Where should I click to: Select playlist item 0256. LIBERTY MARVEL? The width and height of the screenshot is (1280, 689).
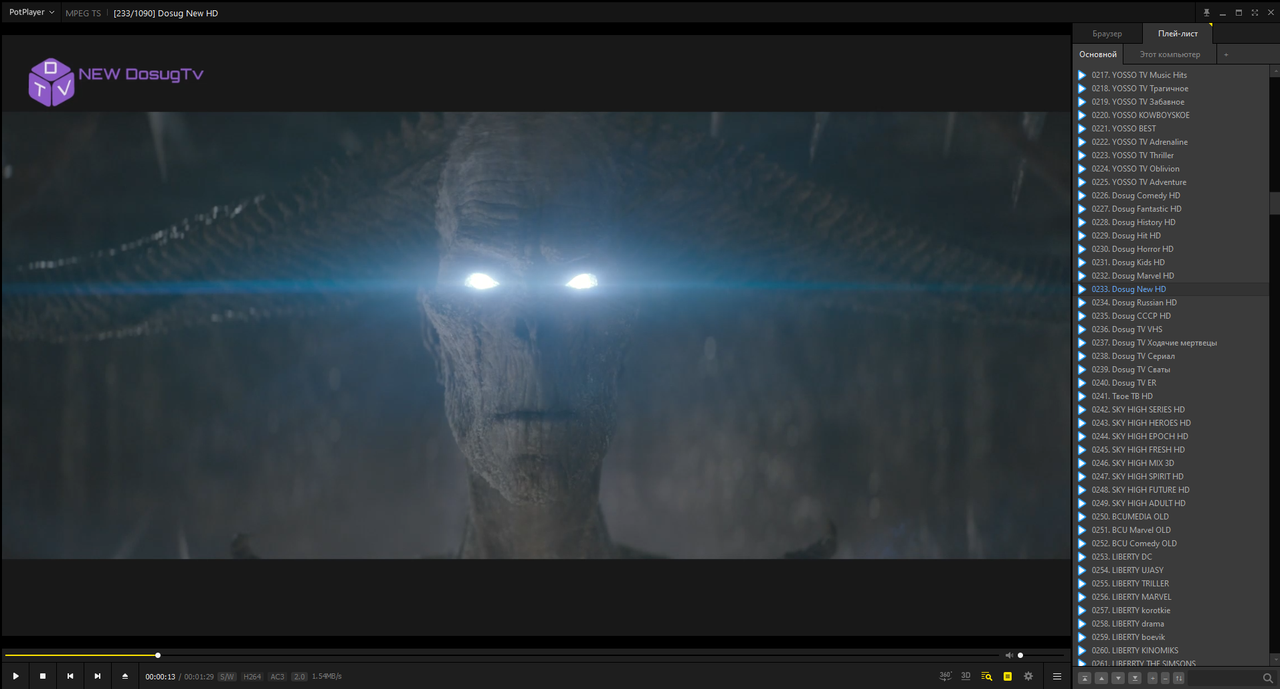1172,597
